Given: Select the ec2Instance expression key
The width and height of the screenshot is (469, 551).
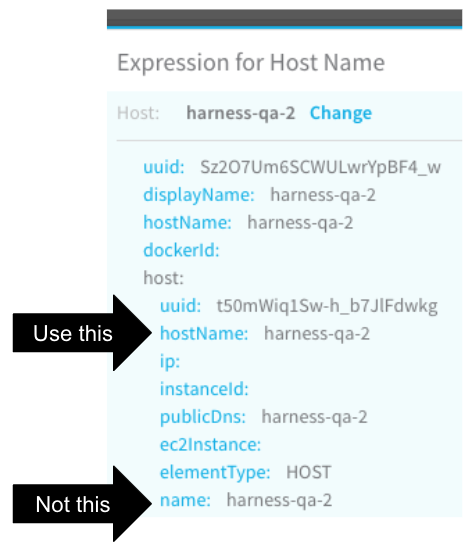Looking at the screenshot, I should [x=210, y=445].
